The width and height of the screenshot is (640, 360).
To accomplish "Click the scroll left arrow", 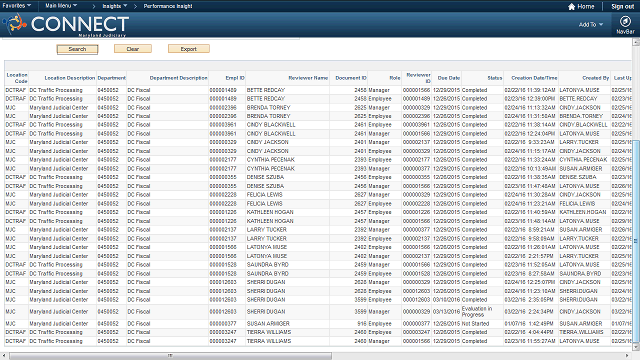I will pyautogui.click(x=4, y=356).
